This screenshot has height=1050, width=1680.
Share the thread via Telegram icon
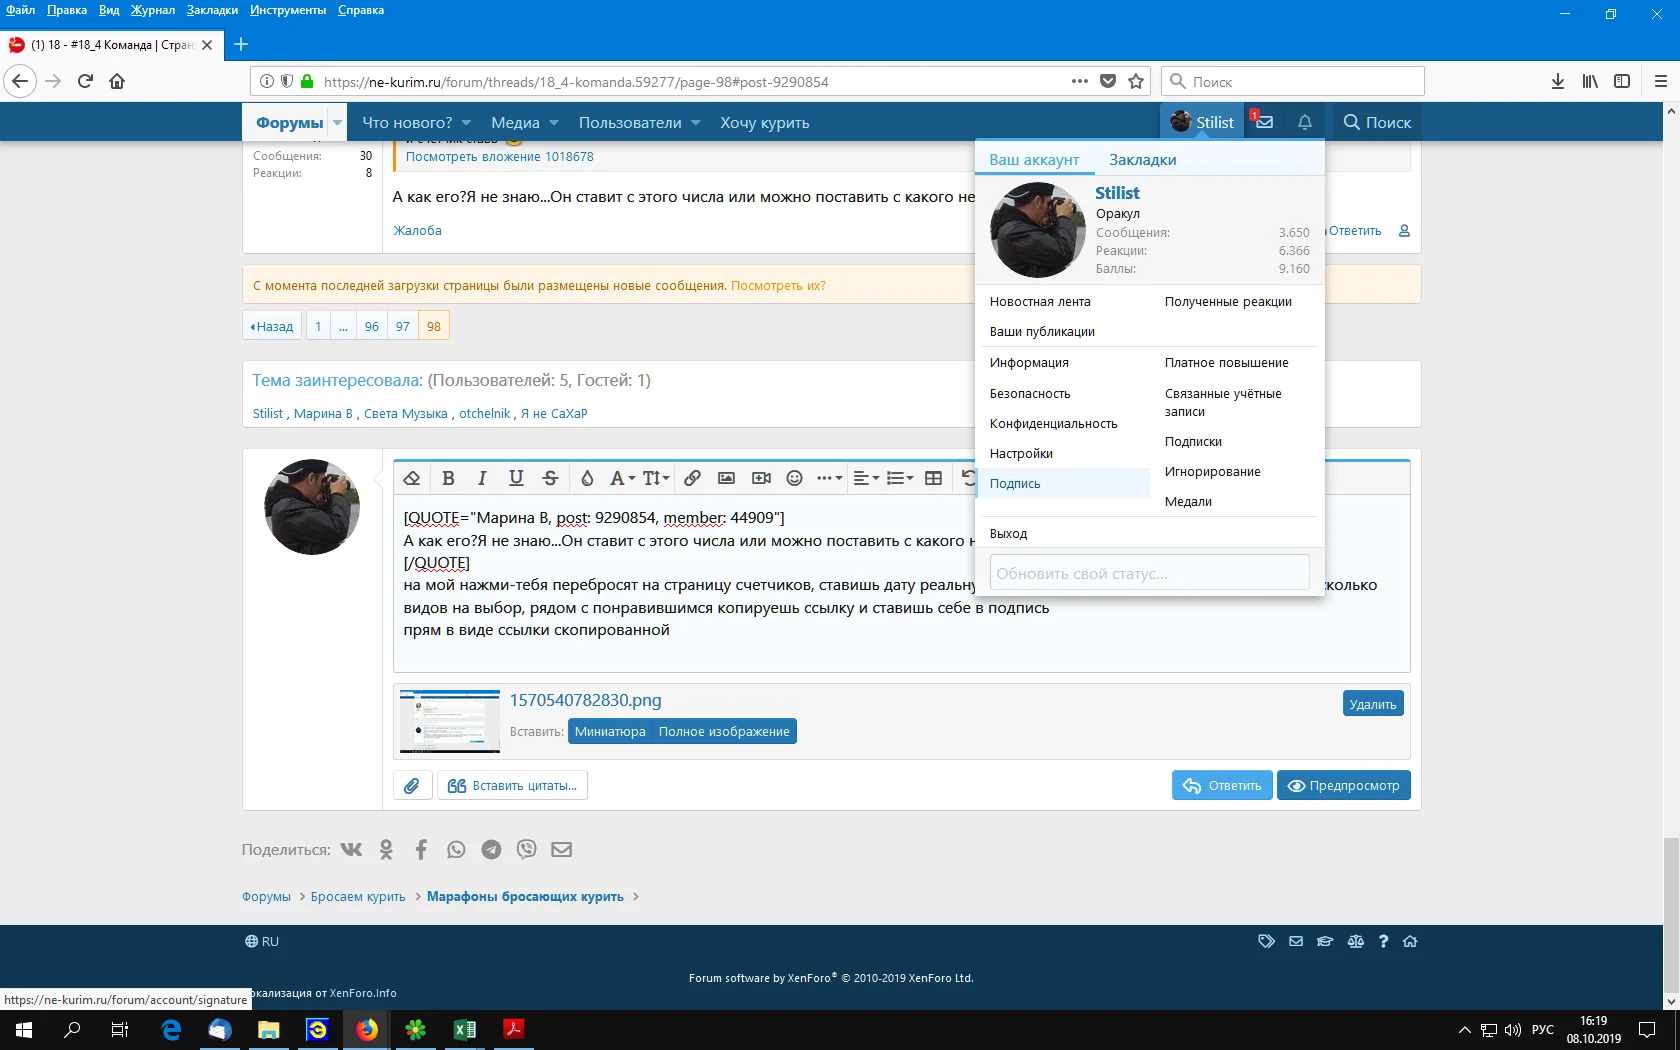pos(491,850)
